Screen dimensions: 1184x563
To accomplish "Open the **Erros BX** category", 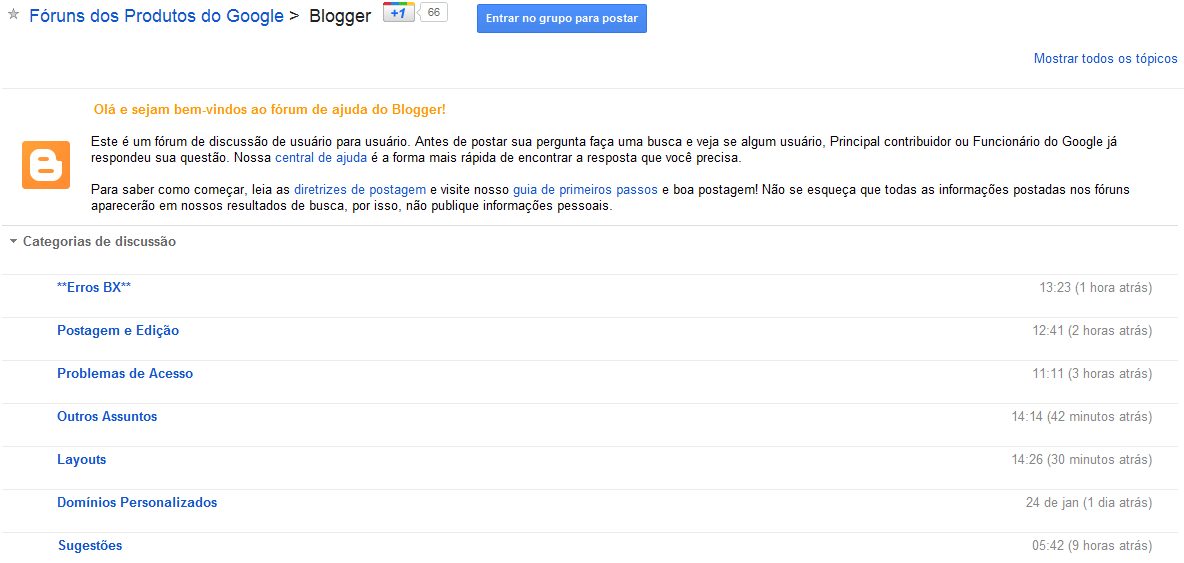I will coord(94,288).
